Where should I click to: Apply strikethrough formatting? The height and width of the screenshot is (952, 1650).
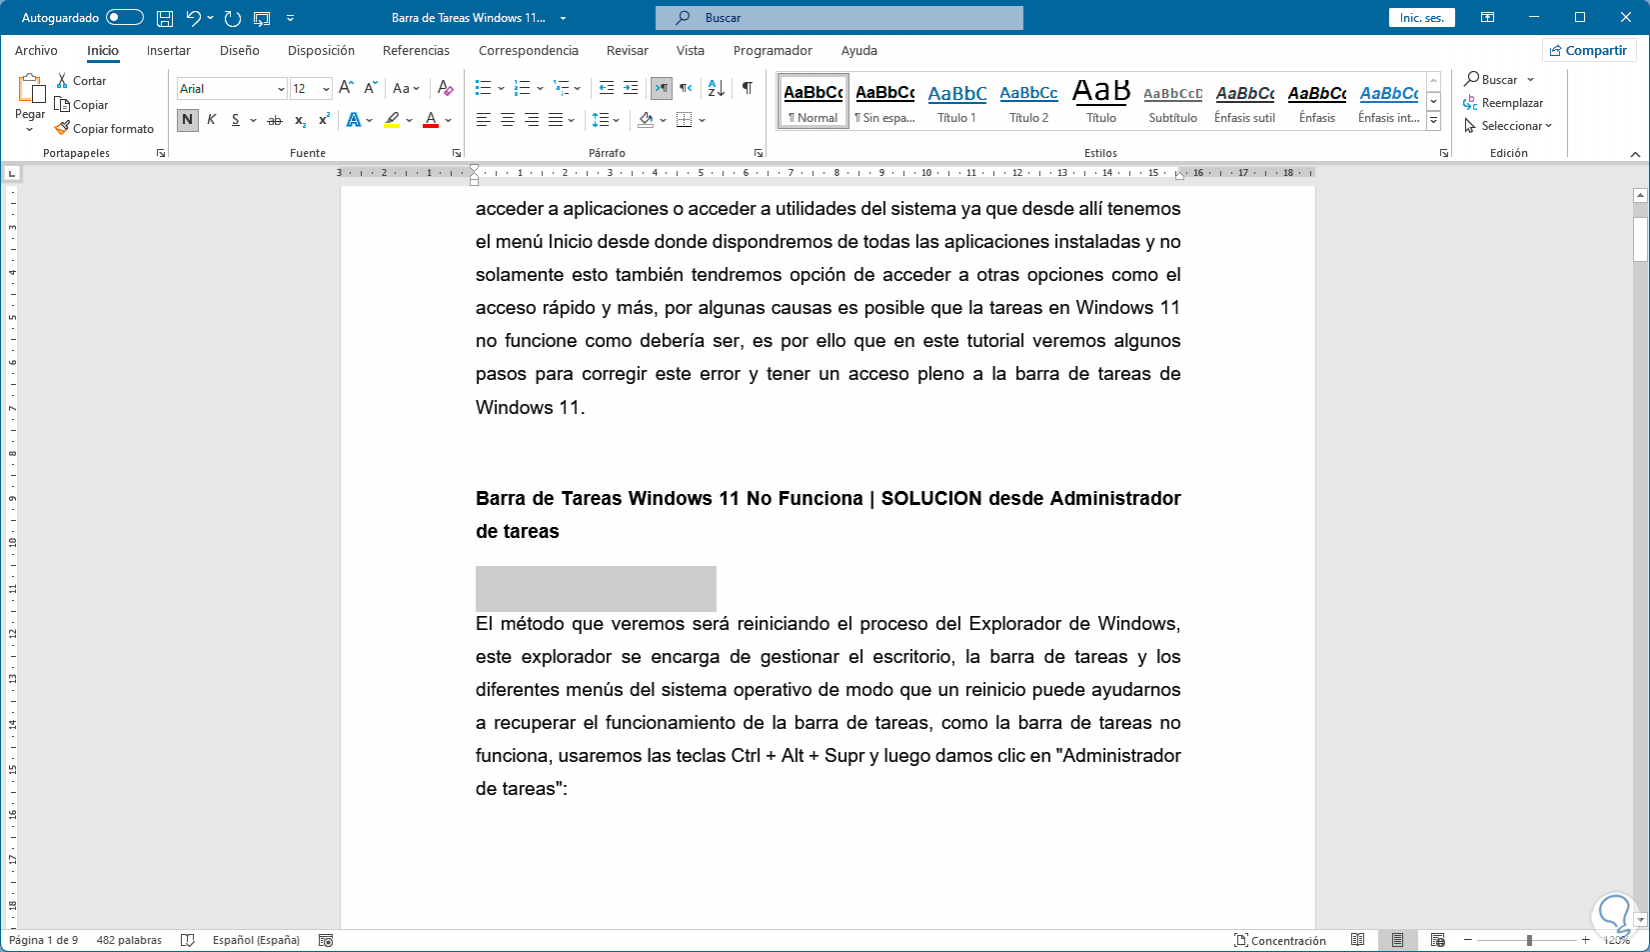[275, 120]
